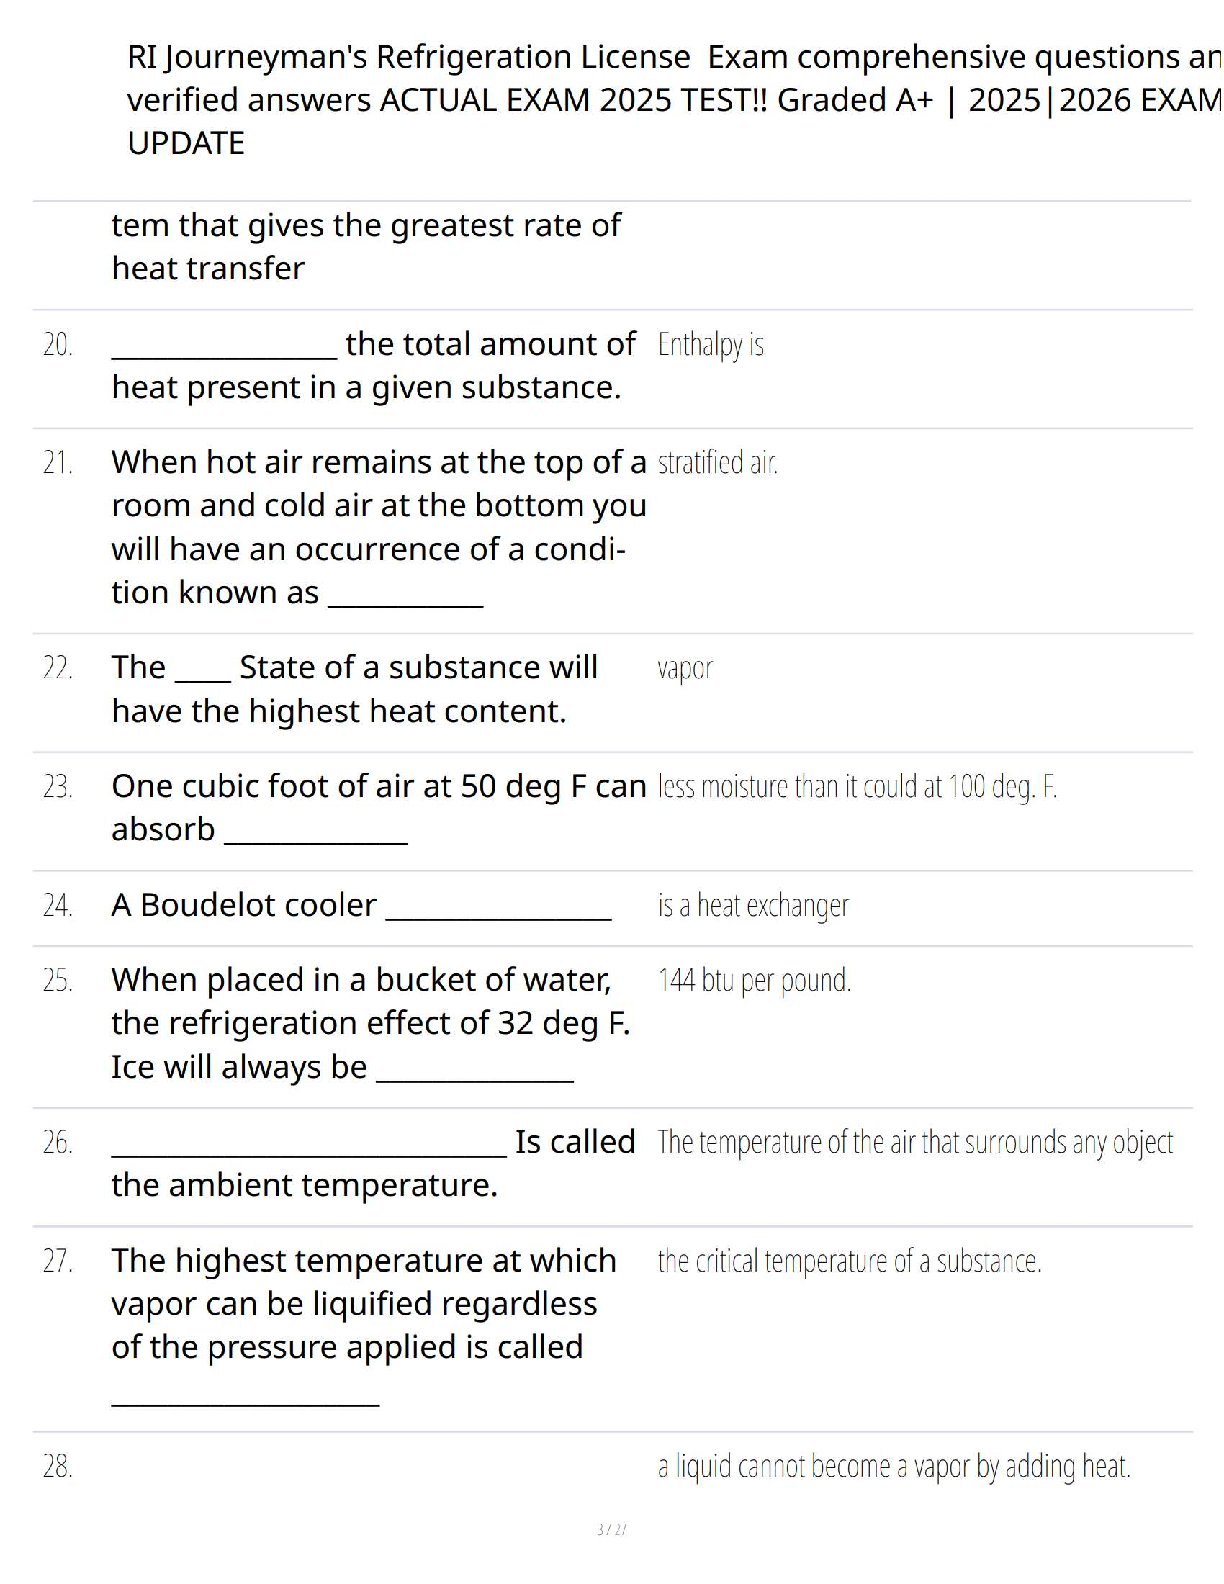Click the question about total amount of heat present

click(372, 366)
